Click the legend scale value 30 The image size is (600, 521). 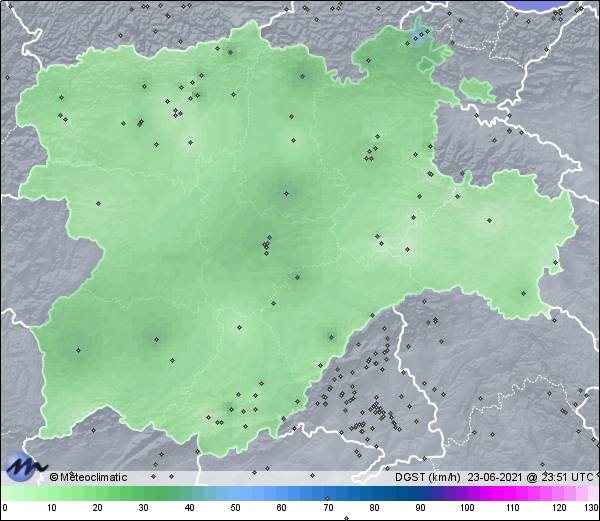[x=143, y=508]
